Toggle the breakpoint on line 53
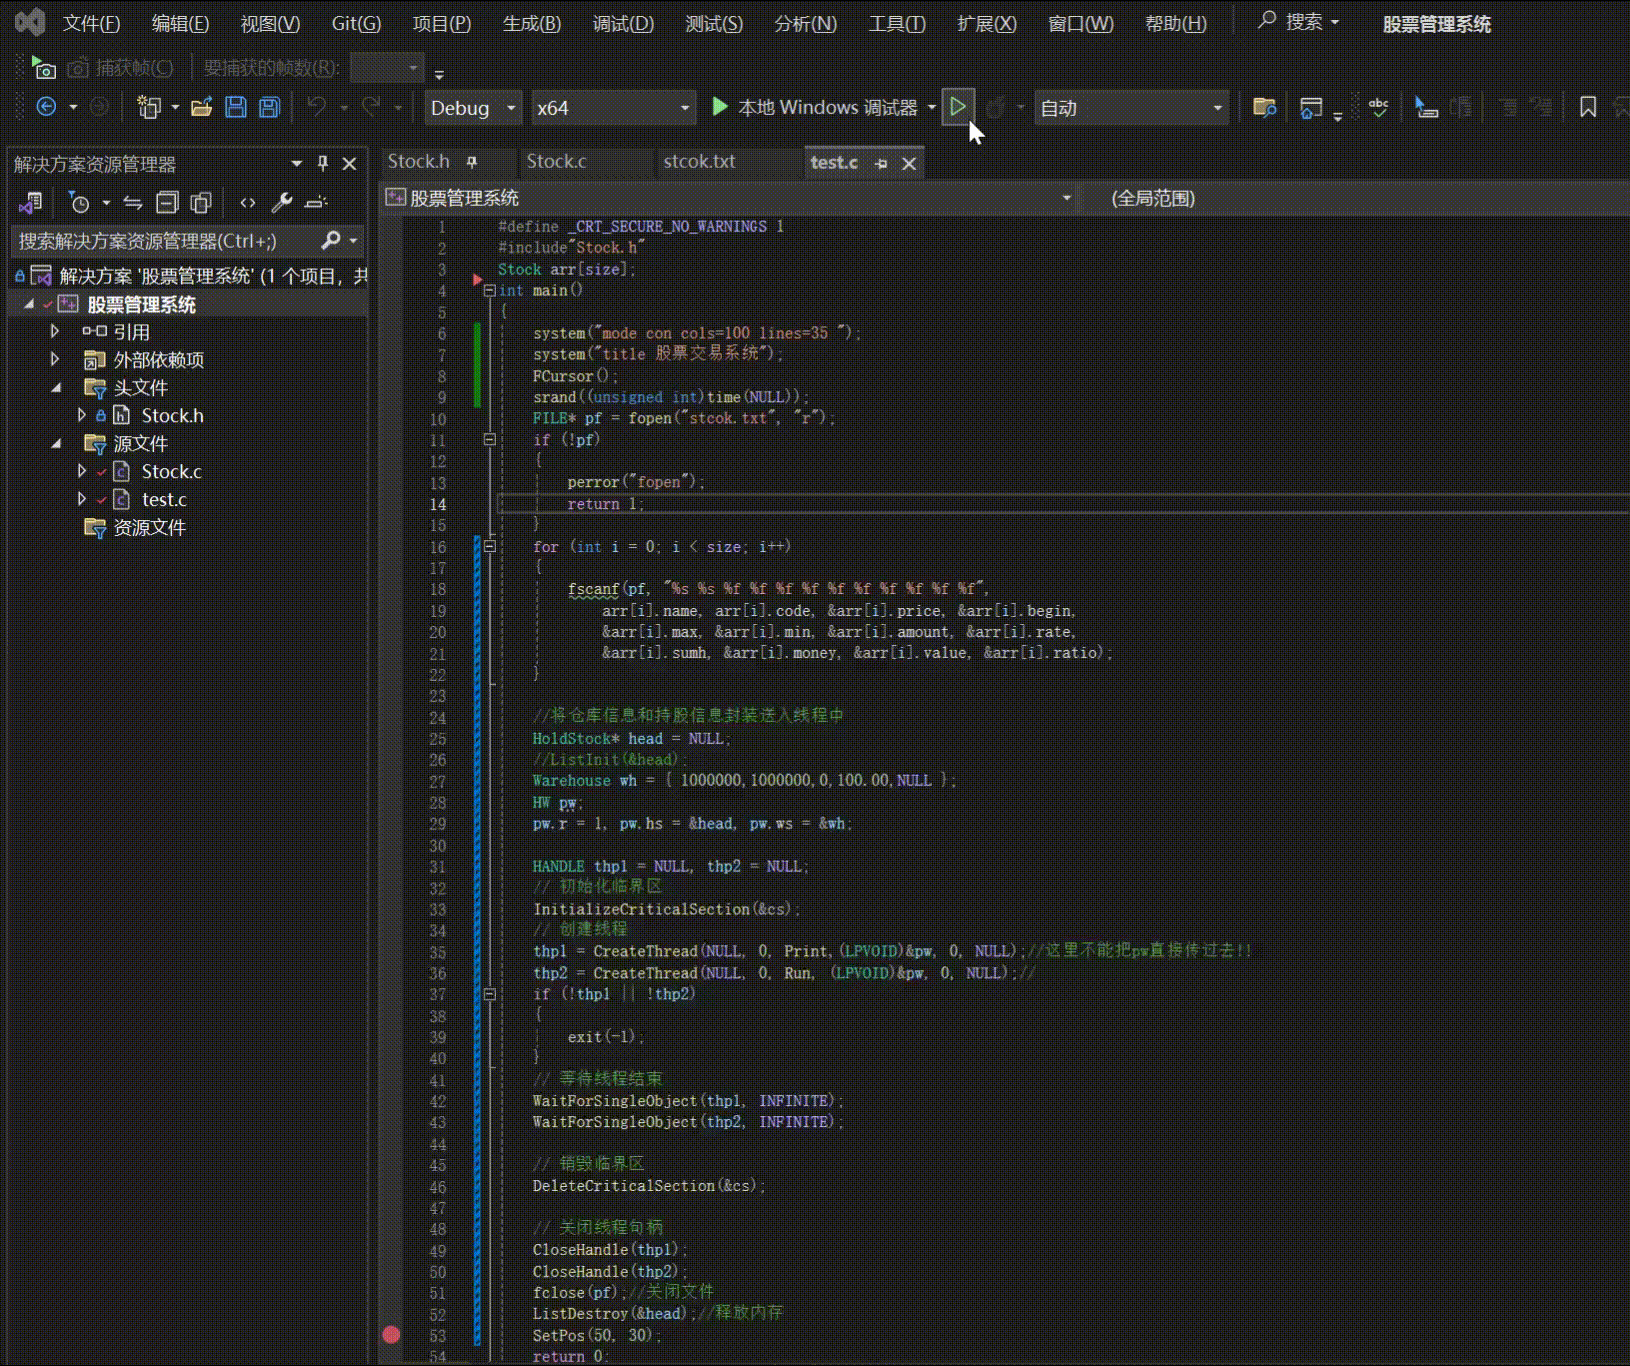This screenshot has width=1630, height=1366. click(x=391, y=1335)
